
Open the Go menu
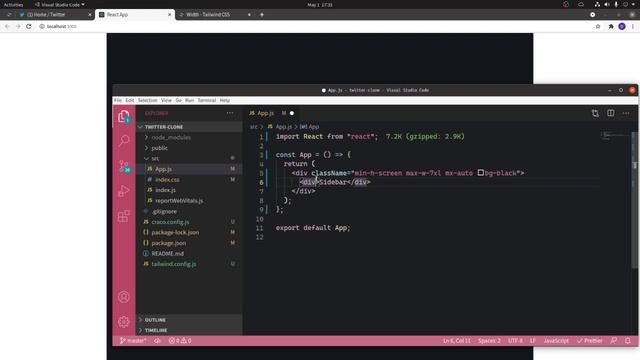178,100
